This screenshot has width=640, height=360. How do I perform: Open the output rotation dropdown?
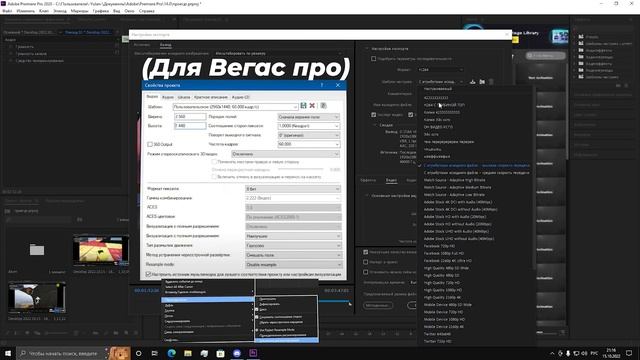pos(309,135)
